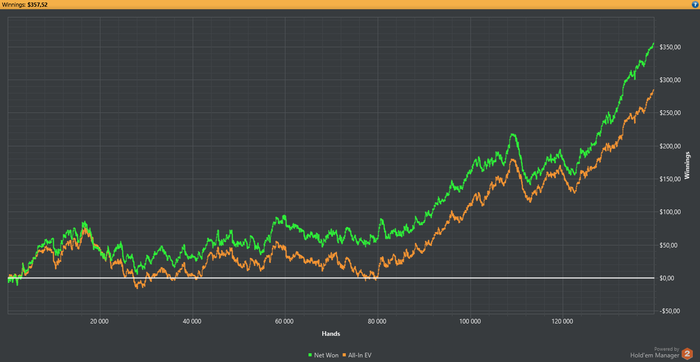
Task: Select the 120 000 hands axis label
Action: point(562,320)
